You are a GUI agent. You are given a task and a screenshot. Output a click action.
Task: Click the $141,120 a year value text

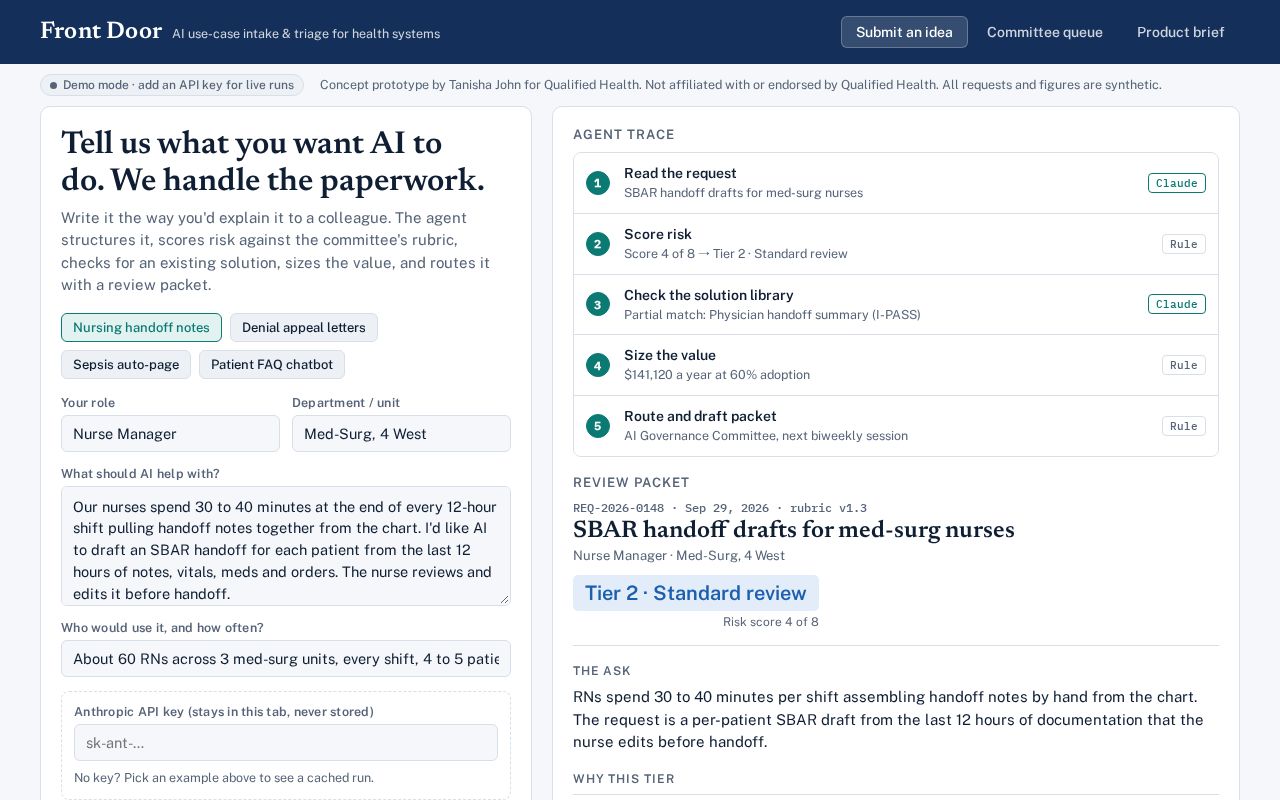pyautogui.click(x=717, y=375)
